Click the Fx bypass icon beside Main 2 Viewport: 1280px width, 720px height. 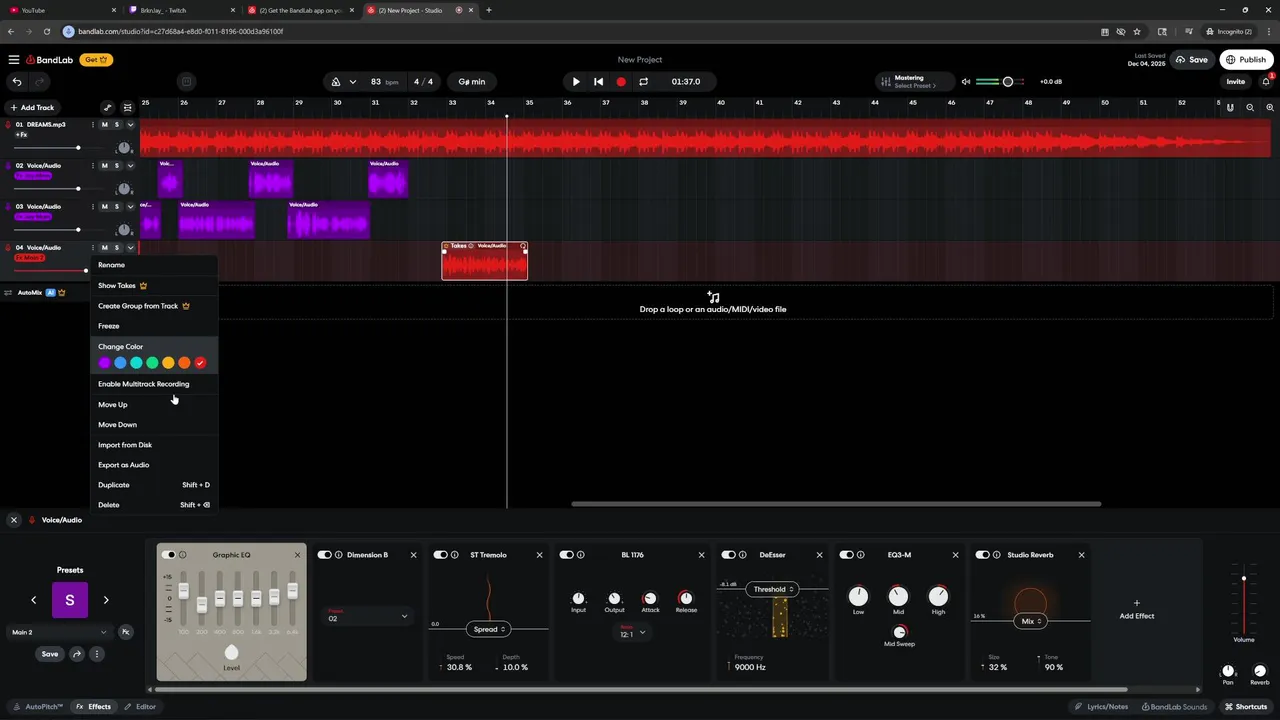coord(126,632)
